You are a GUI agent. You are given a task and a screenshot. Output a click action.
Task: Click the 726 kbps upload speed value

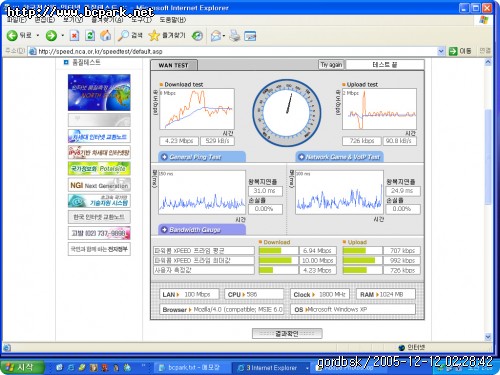(362, 141)
